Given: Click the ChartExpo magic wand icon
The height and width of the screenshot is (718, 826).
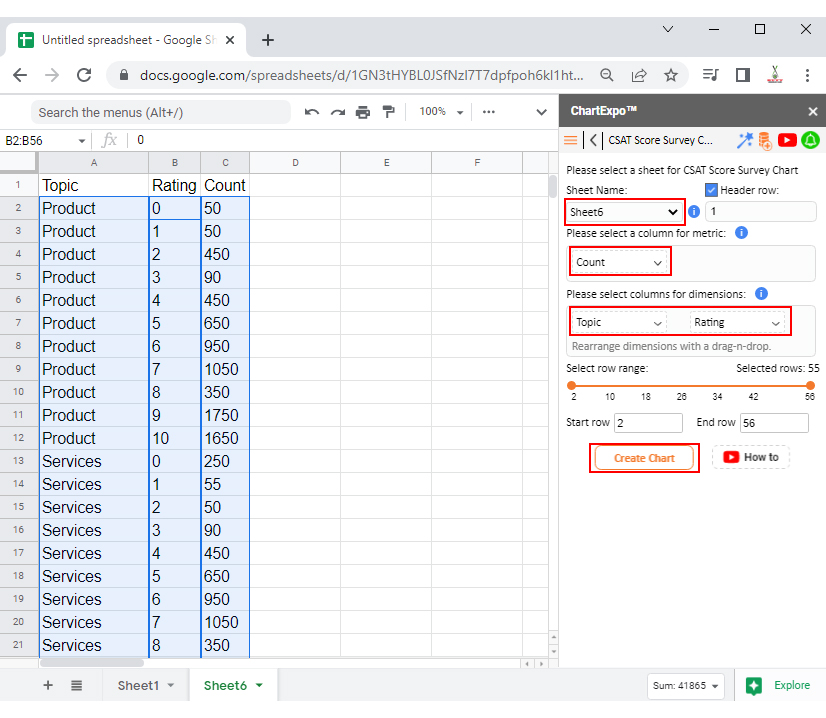Looking at the screenshot, I should click(744, 140).
